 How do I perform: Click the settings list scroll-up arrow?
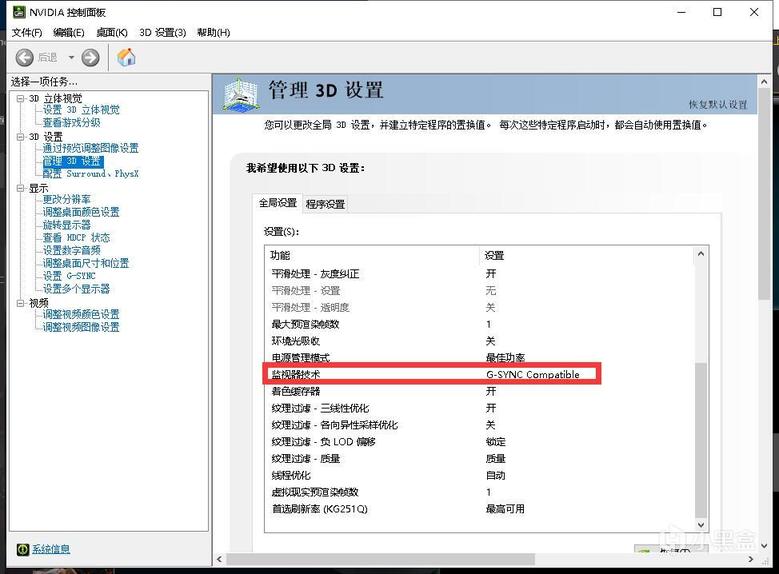[701, 254]
